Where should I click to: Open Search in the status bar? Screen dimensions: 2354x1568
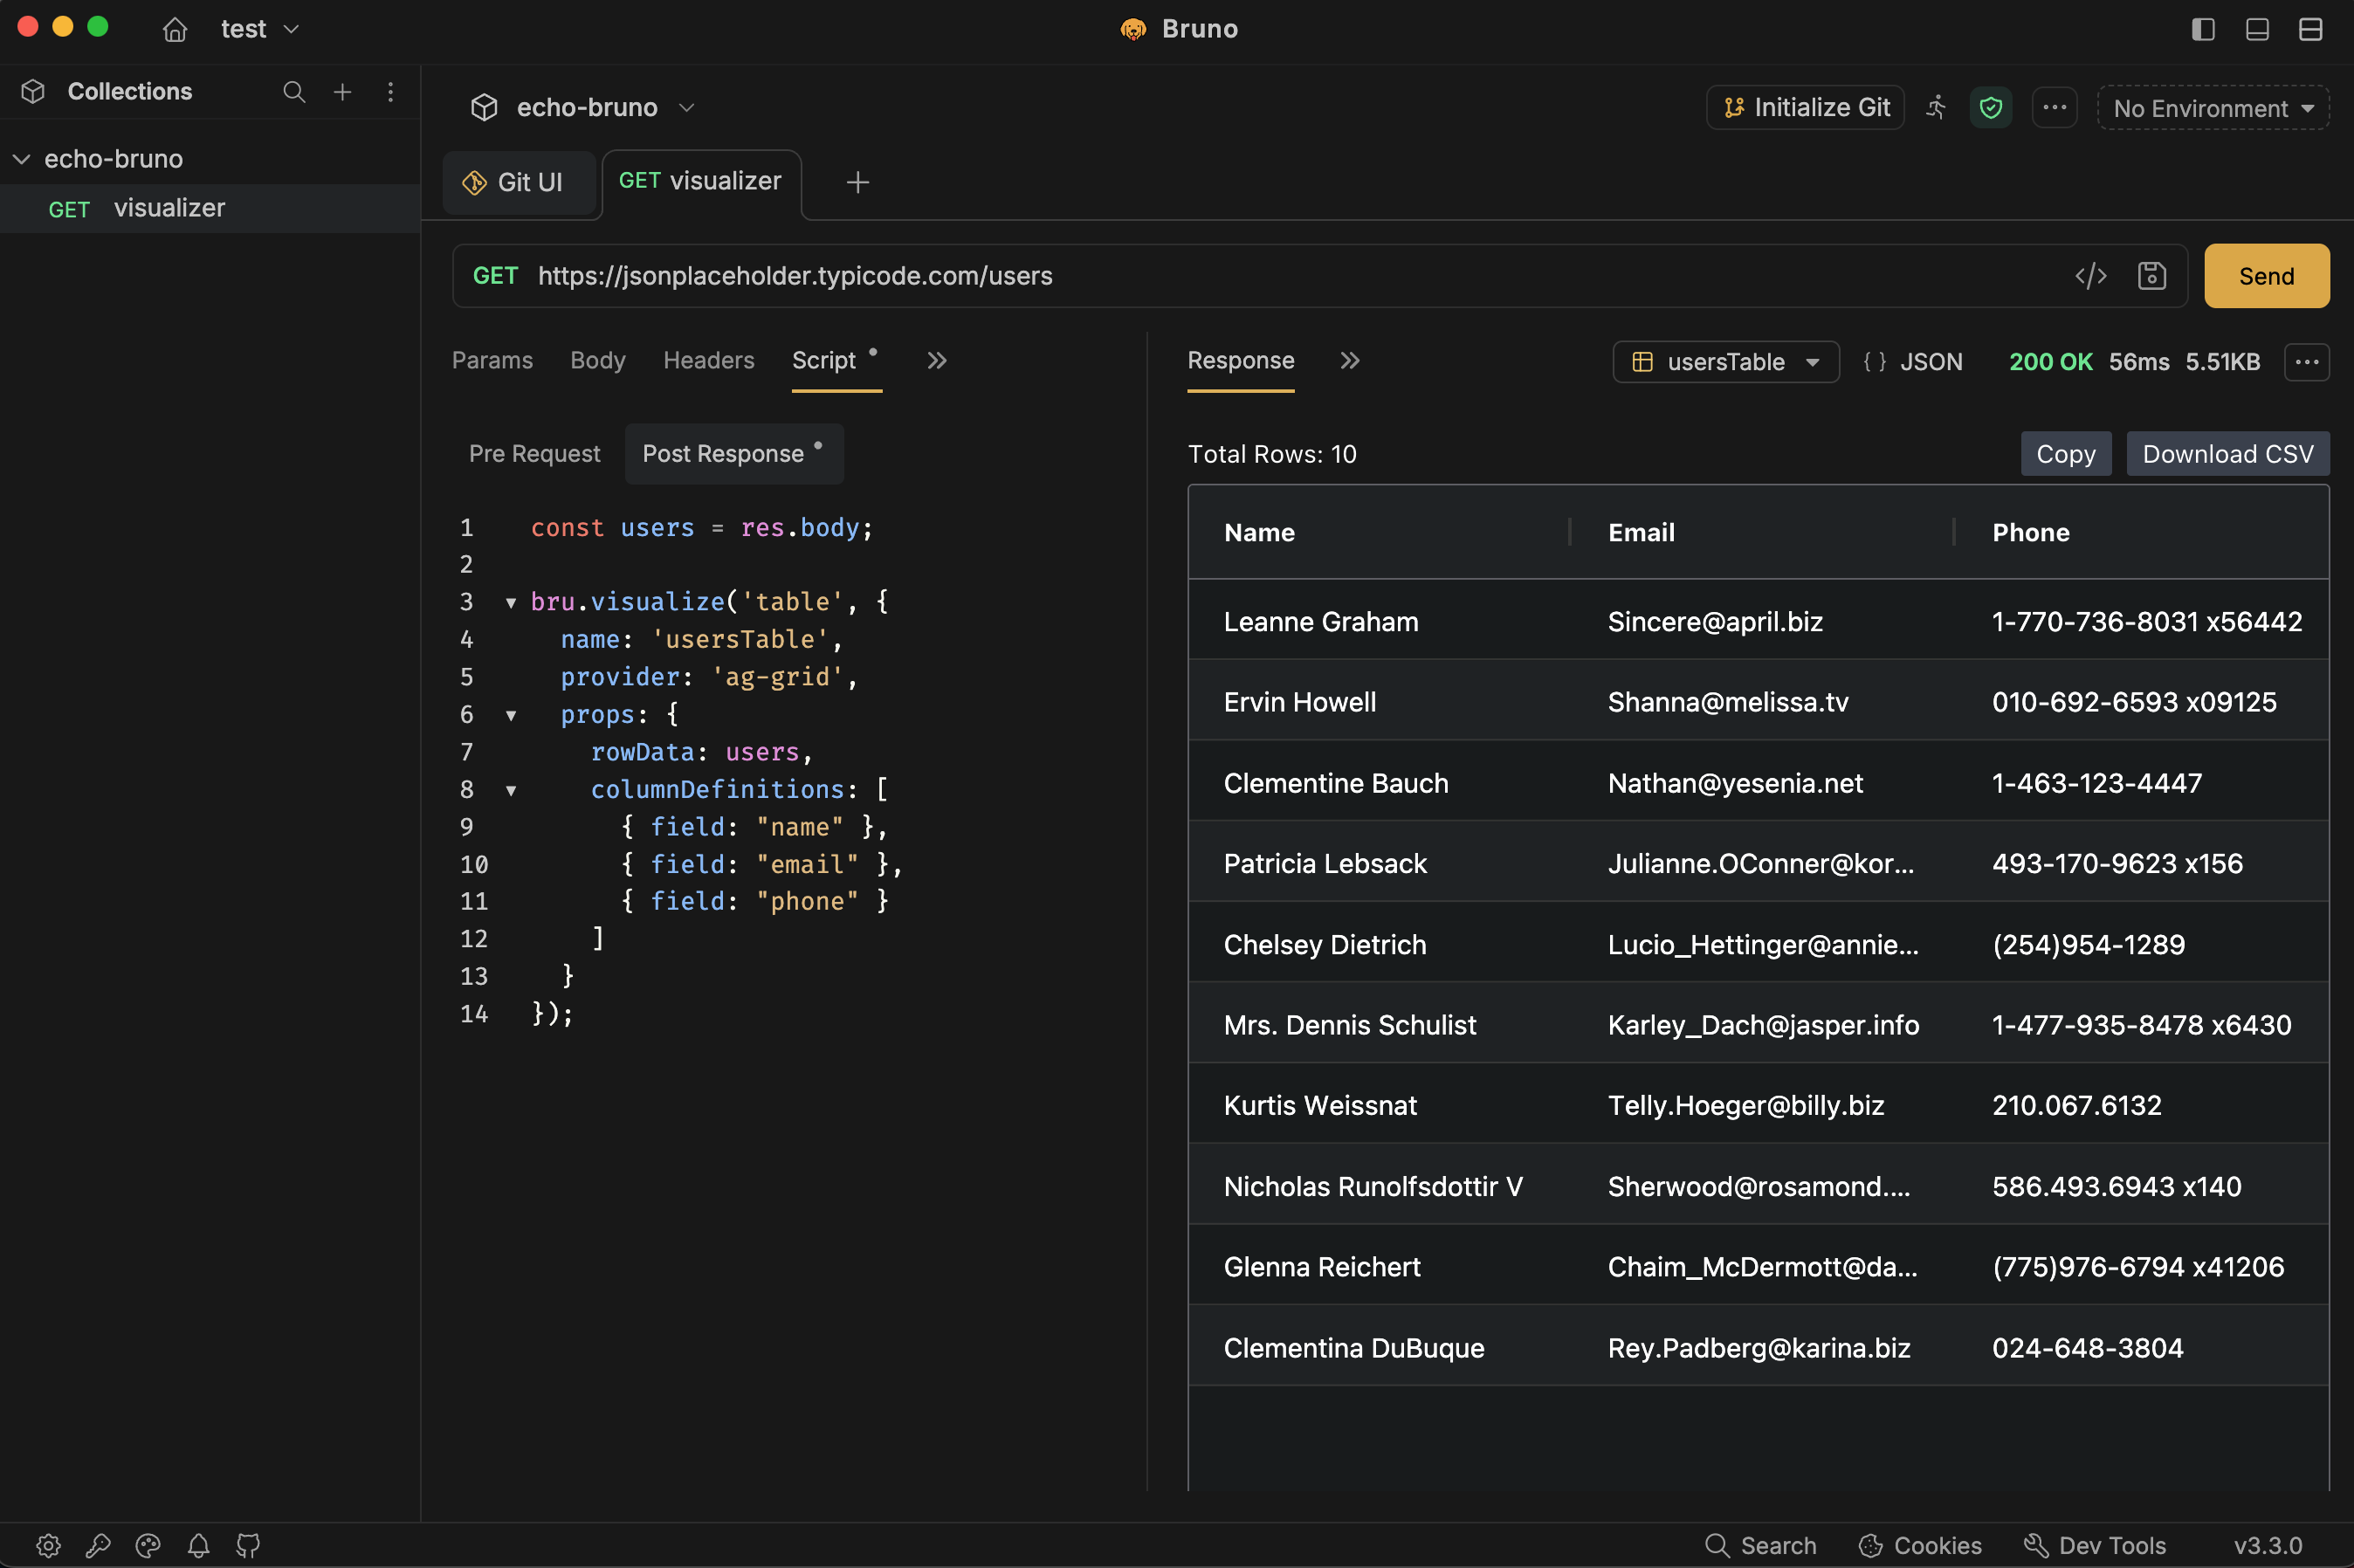point(1761,1546)
